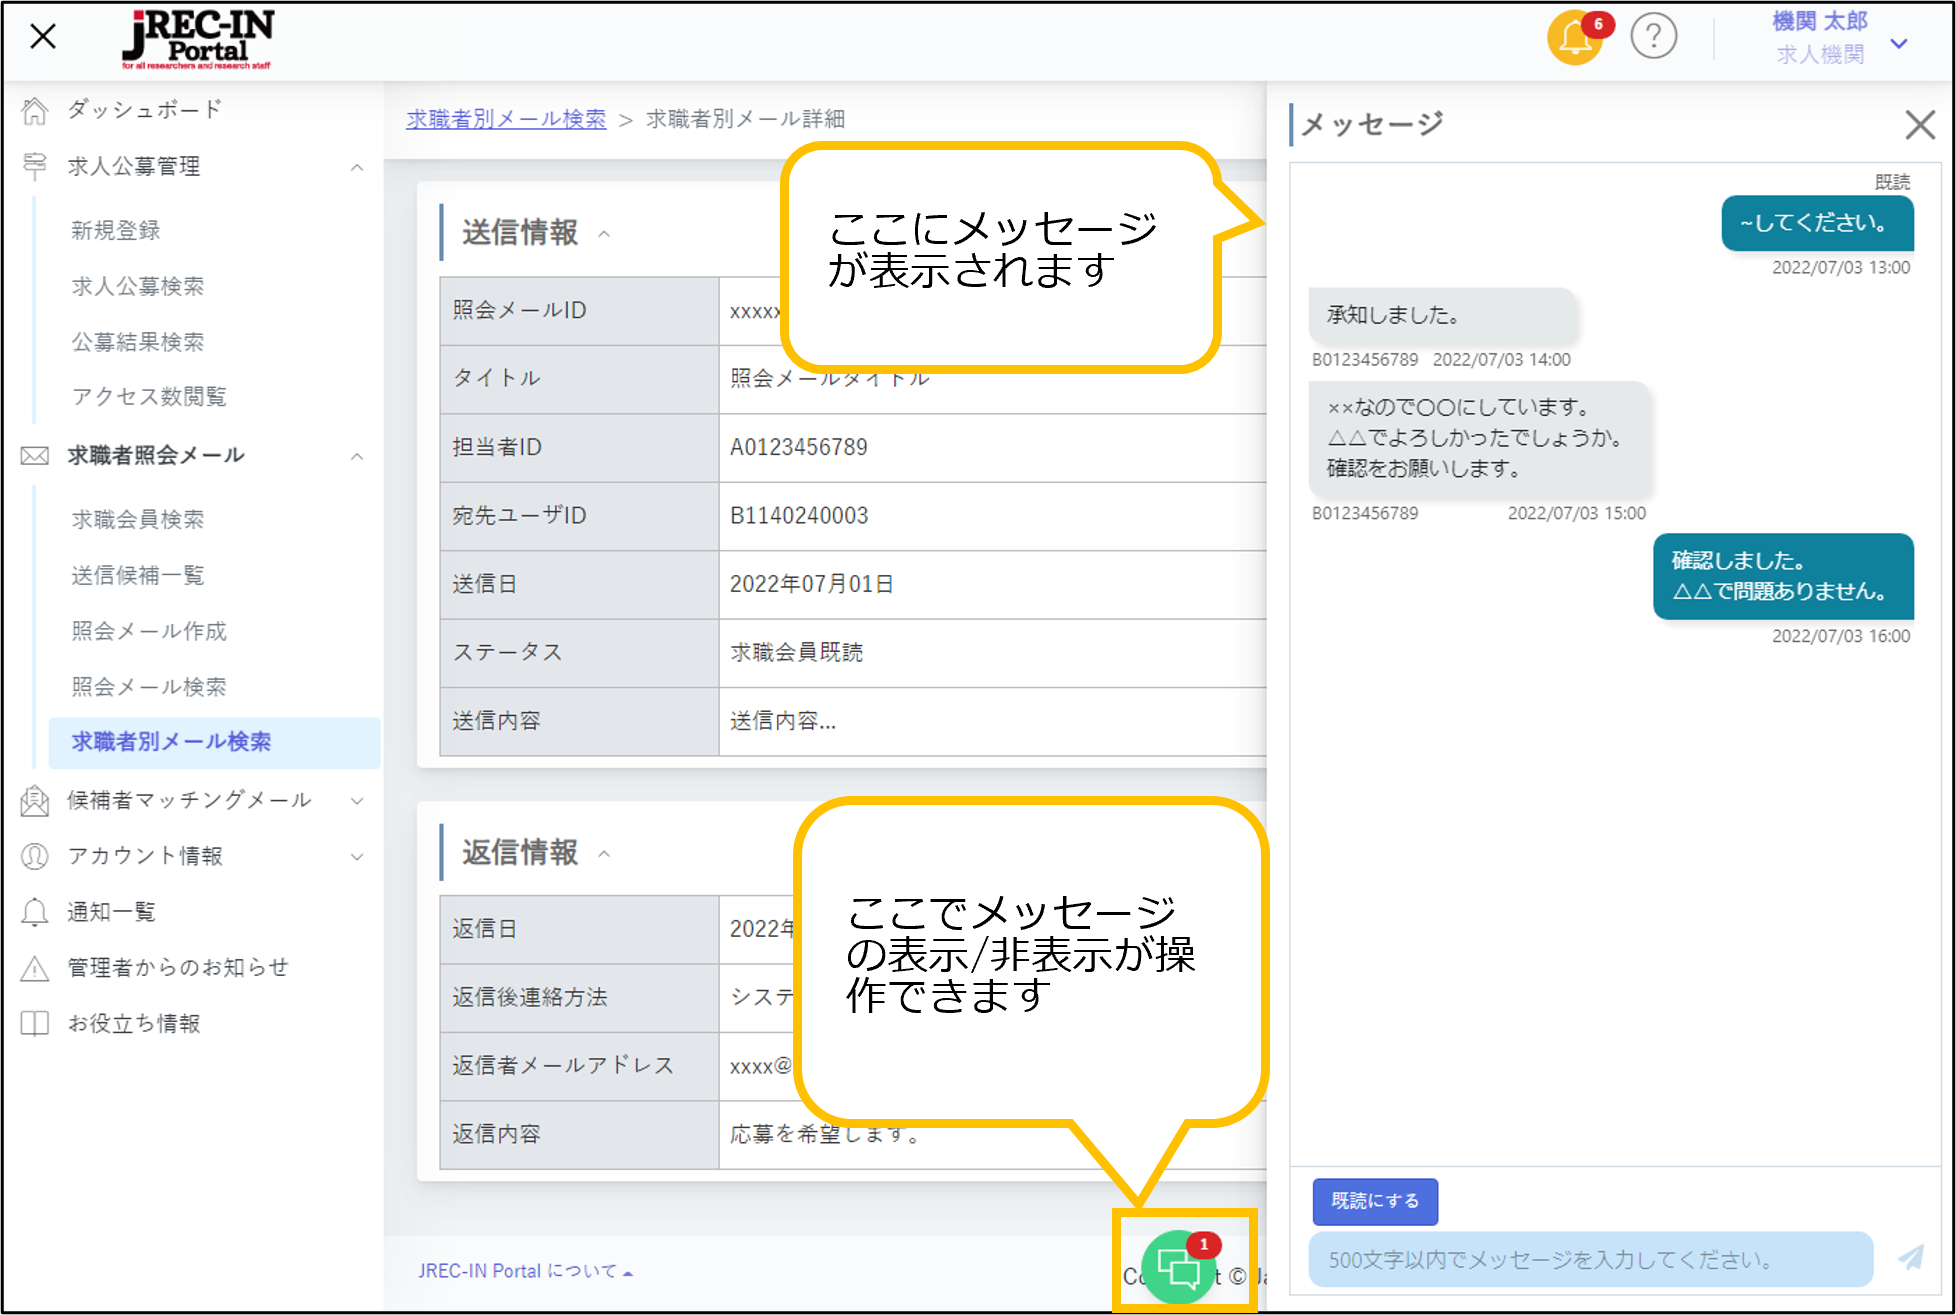Viewport: 1956px width, 1315px height.
Task: Collapse the 求人公募管理 menu chevron
Action: [x=357, y=167]
